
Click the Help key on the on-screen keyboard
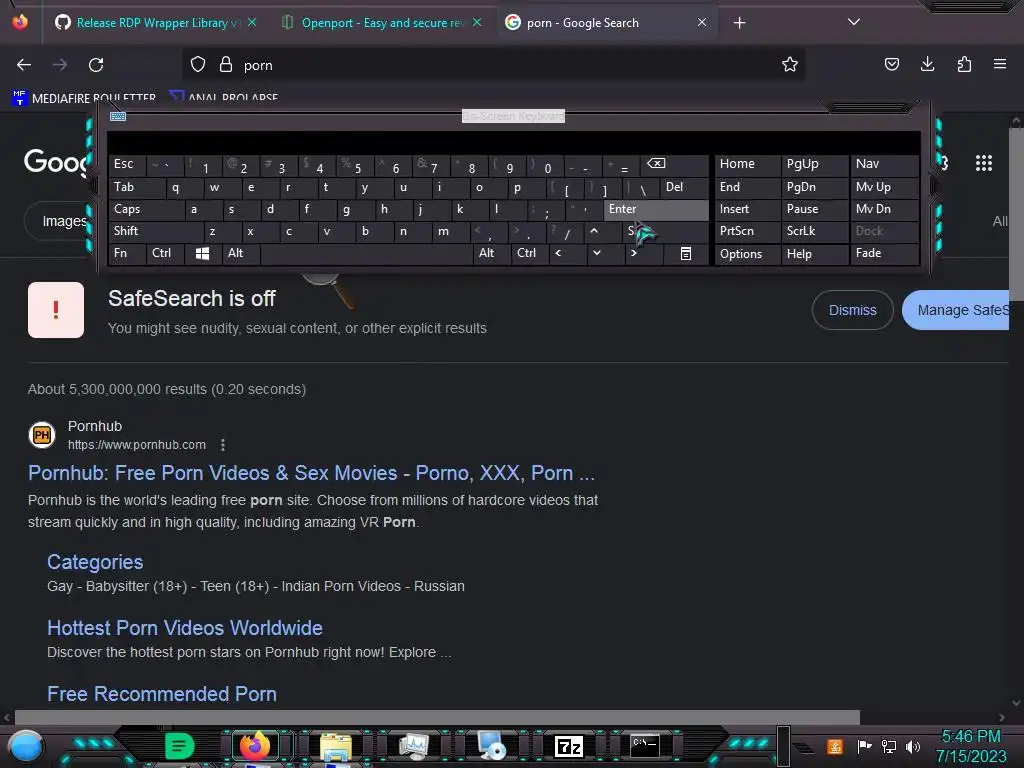pos(814,253)
